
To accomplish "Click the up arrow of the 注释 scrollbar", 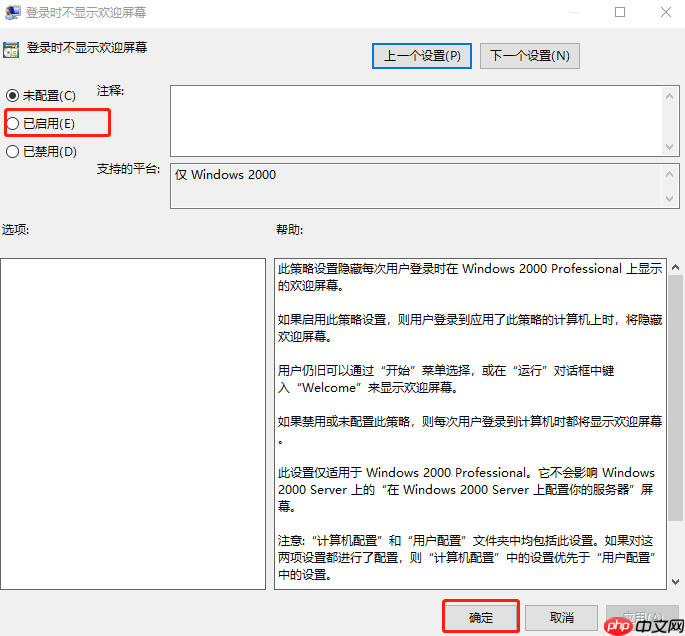I will point(669,96).
